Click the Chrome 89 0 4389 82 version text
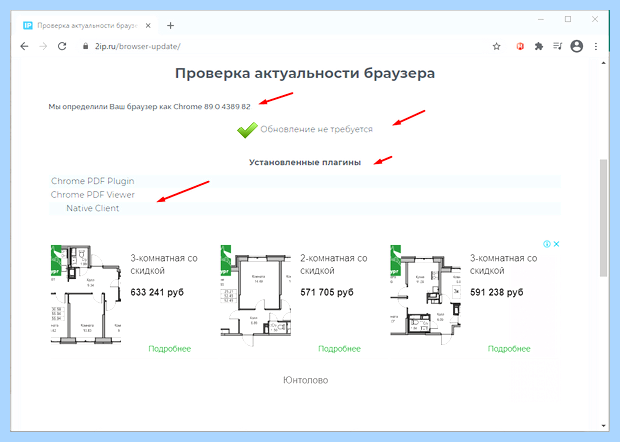 tap(212, 107)
